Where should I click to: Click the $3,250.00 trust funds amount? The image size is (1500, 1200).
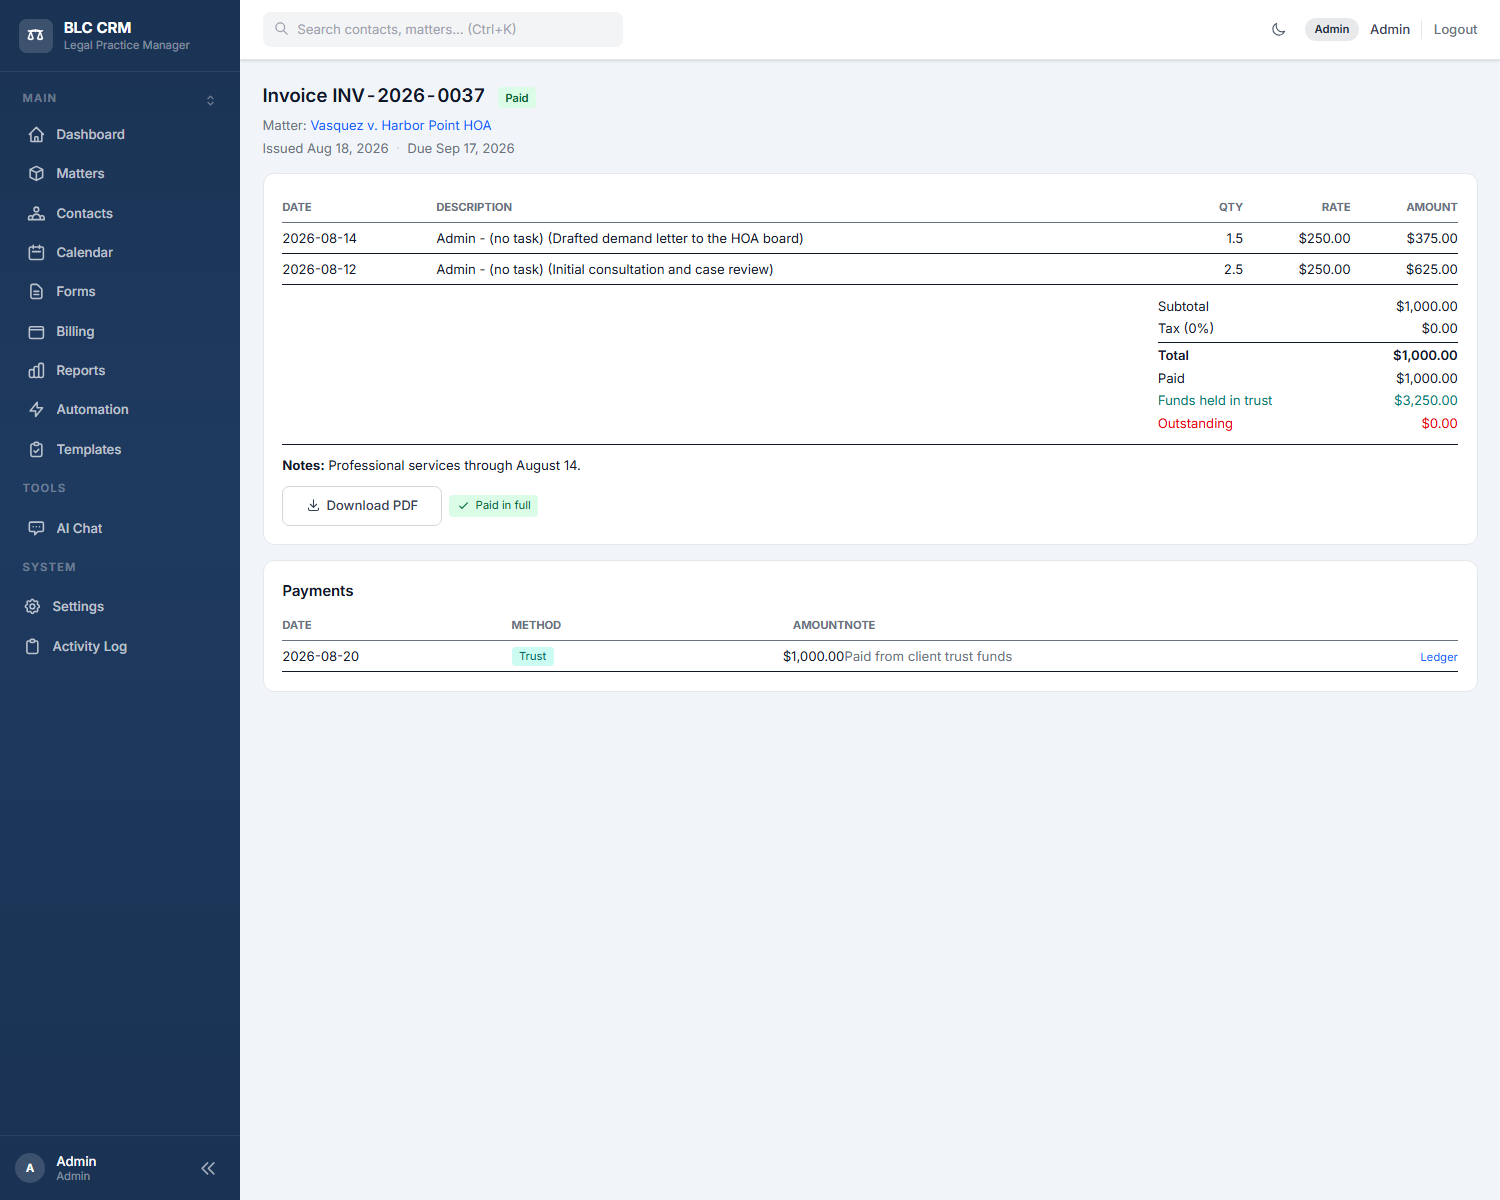[1426, 400]
